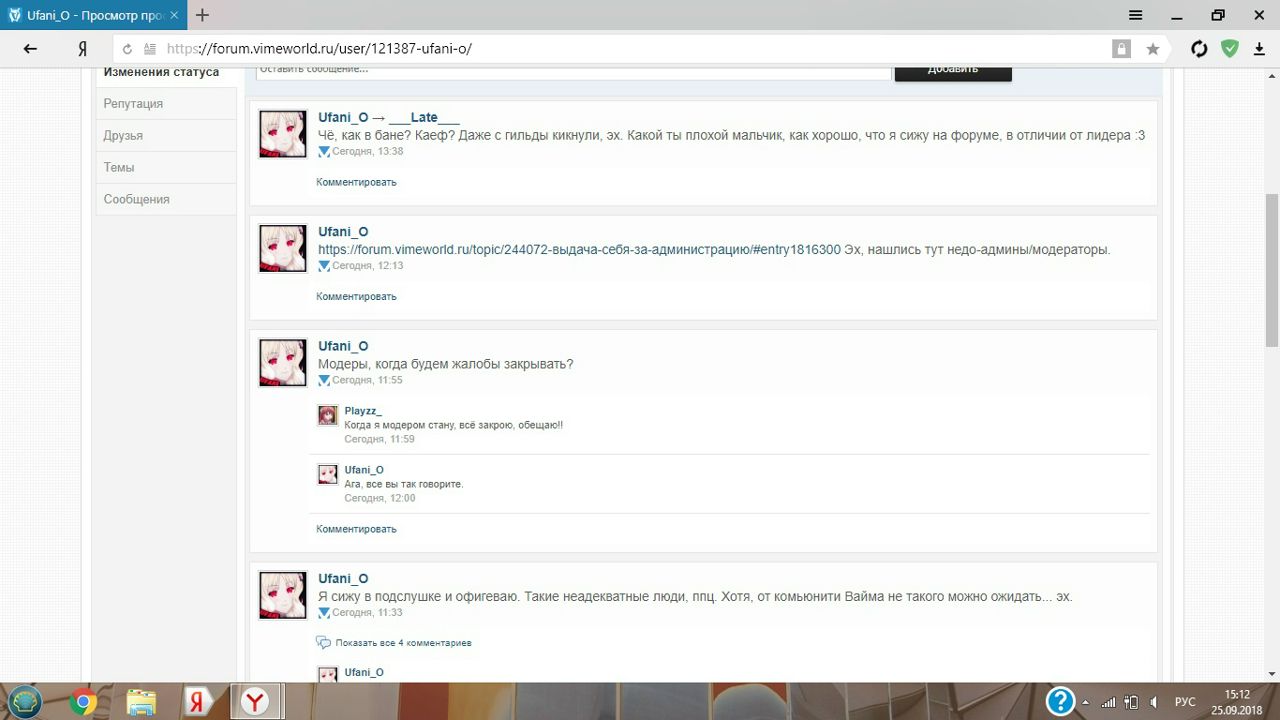Click Комментировать under the 13:38 post

[356, 182]
